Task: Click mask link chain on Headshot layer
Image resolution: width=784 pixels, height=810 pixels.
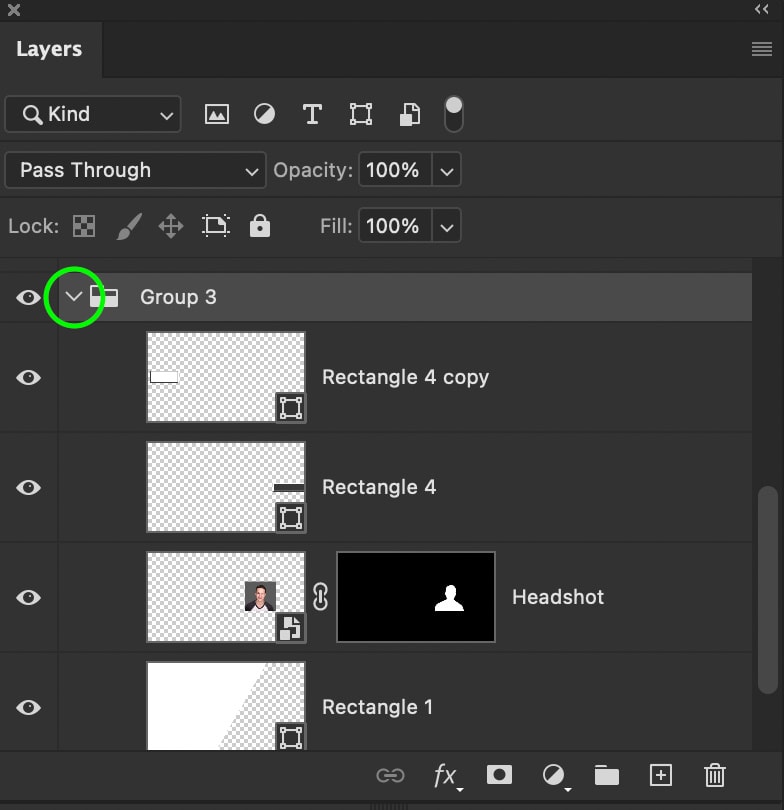Action: click(x=321, y=597)
